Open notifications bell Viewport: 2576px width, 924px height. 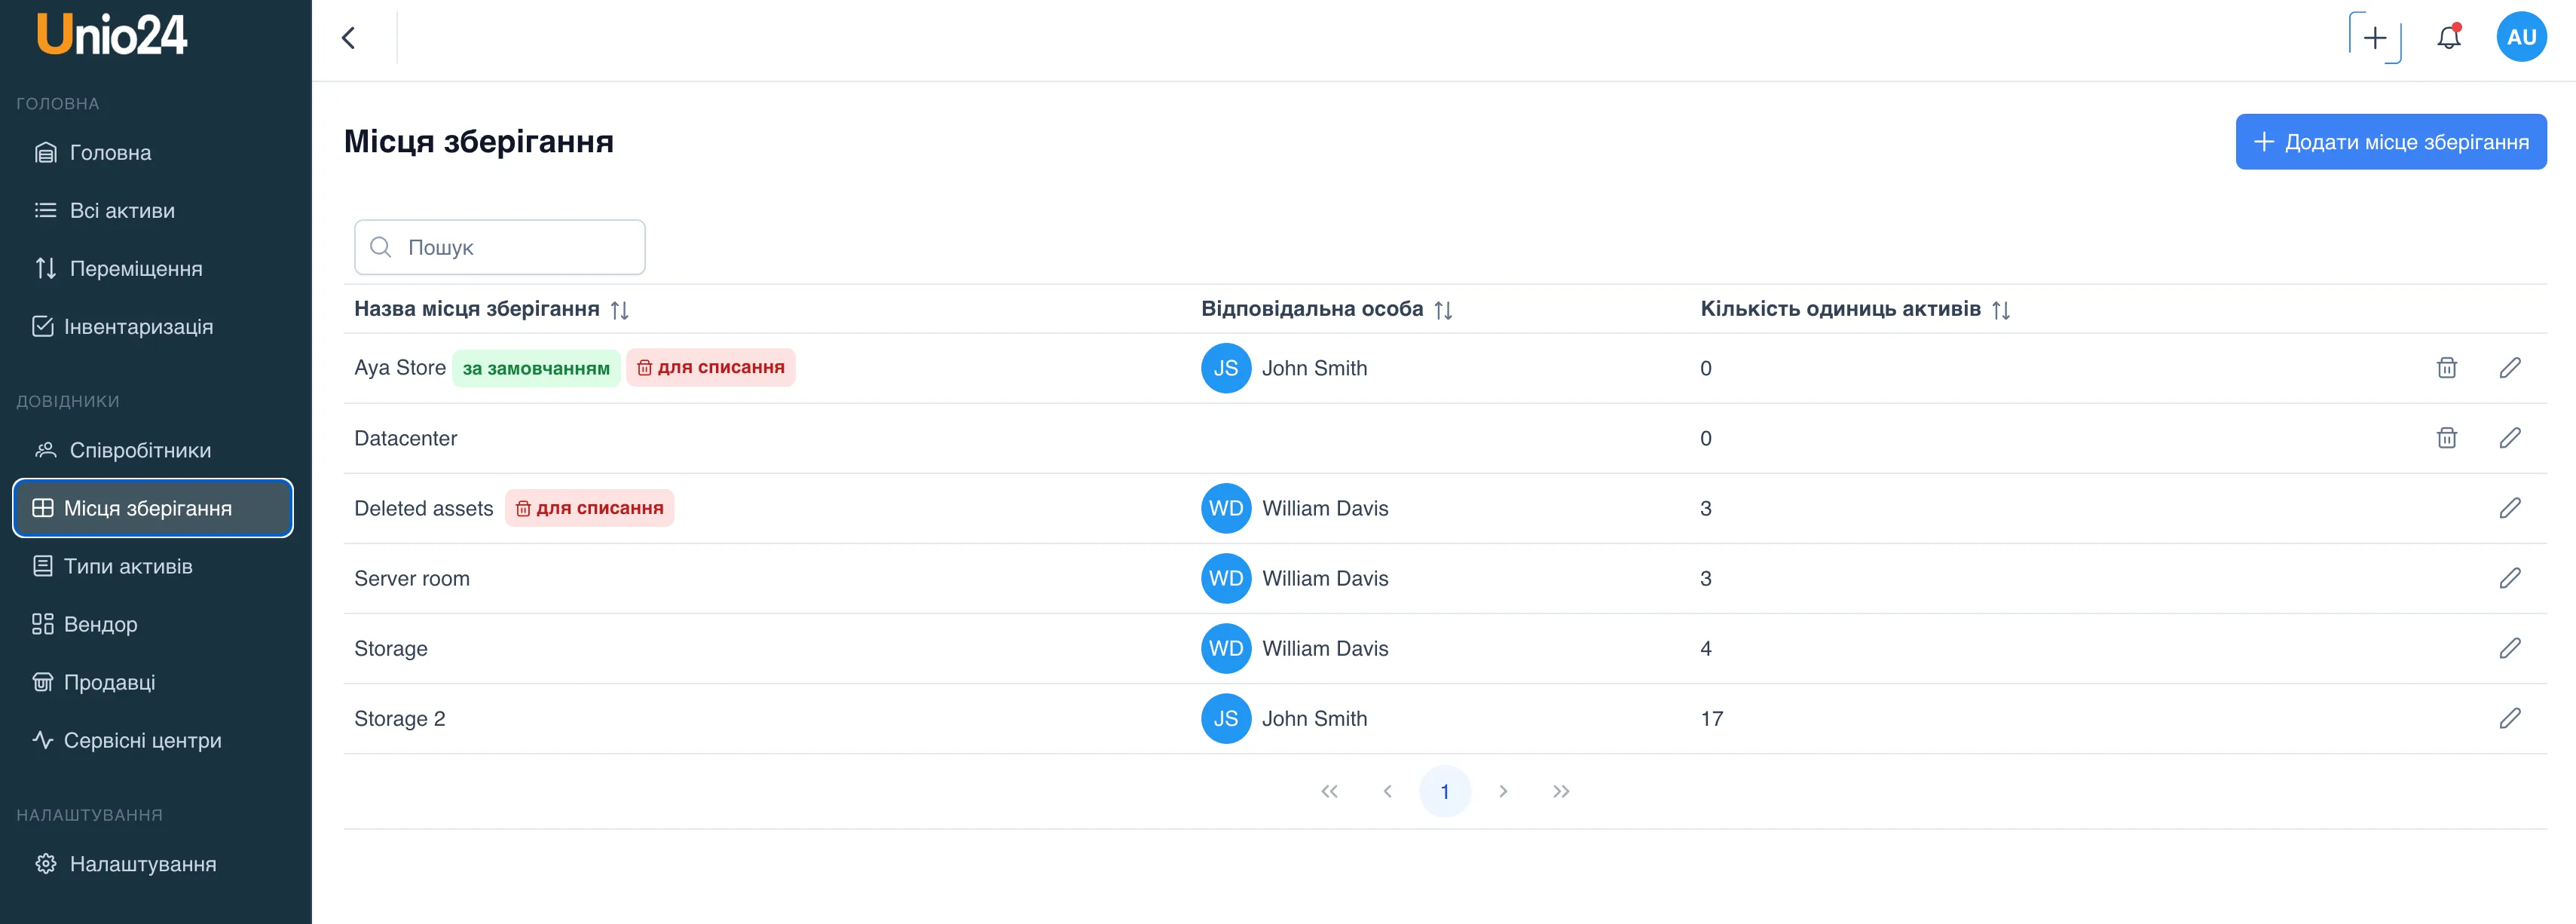tap(2448, 38)
